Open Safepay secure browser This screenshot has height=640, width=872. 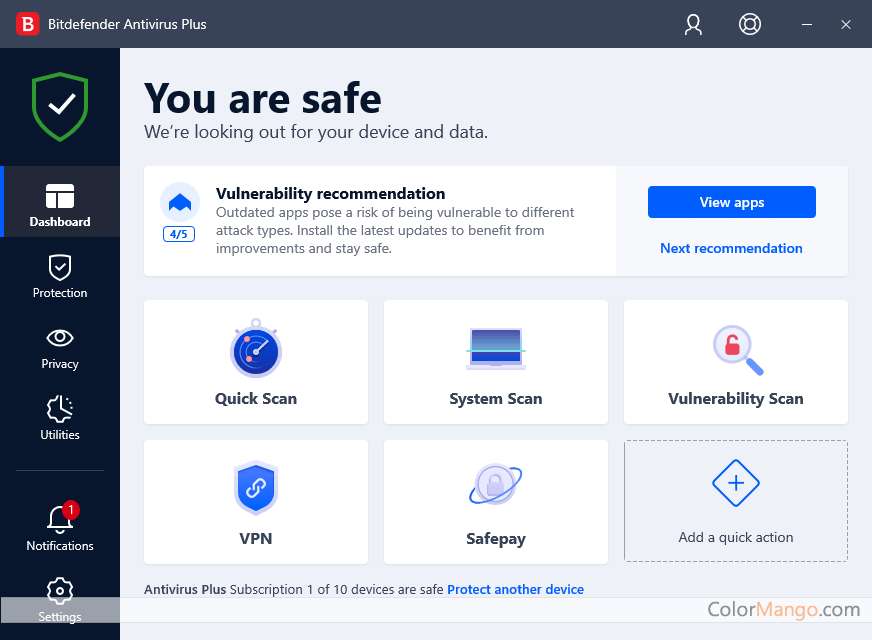[496, 501]
